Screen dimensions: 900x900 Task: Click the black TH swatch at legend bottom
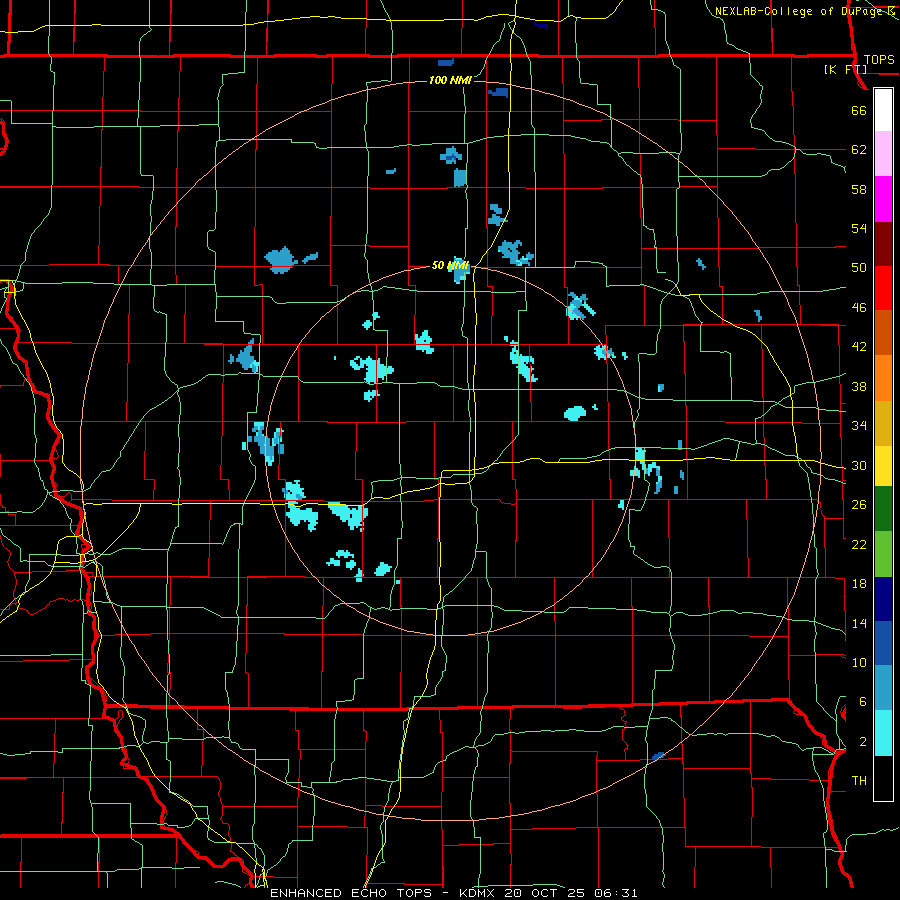tap(883, 778)
